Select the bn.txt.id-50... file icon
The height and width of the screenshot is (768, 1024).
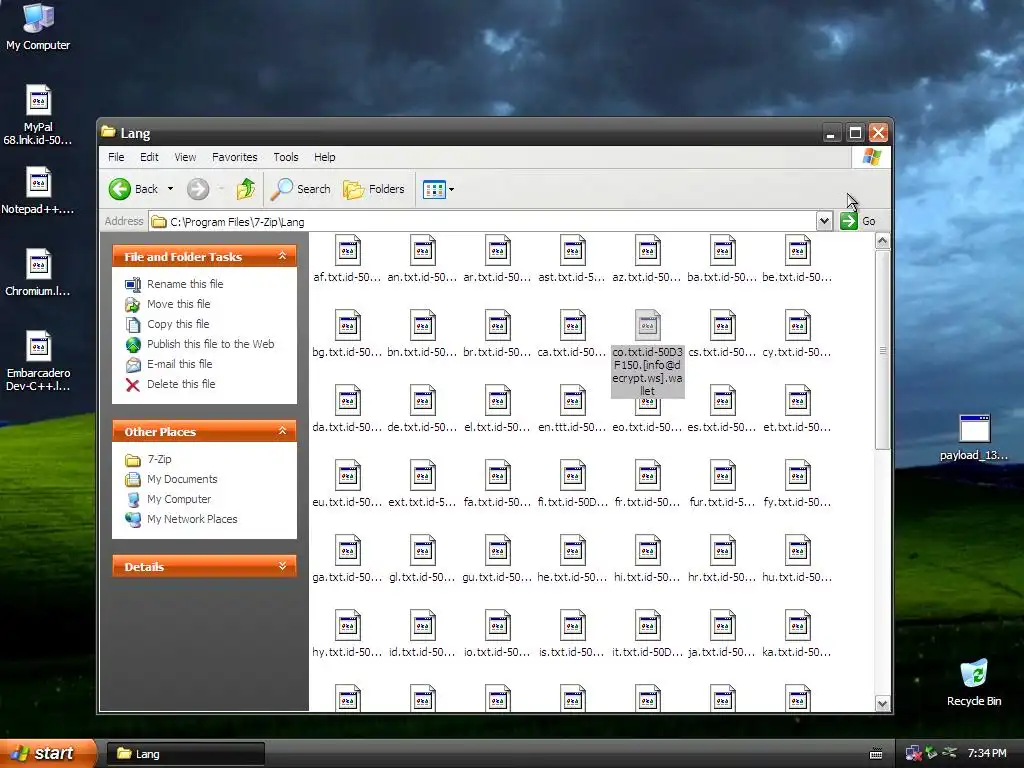[x=423, y=325]
